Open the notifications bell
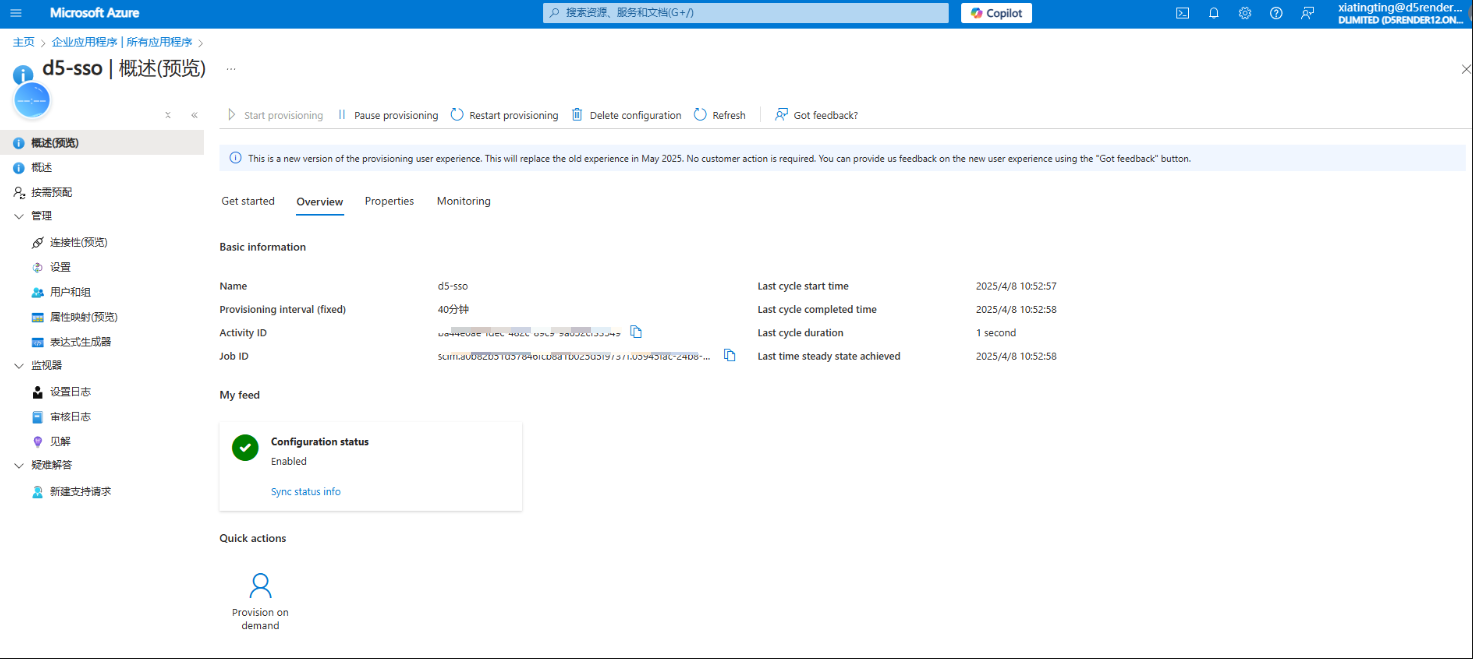Image resolution: width=1473 pixels, height=659 pixels. click(1214, 13)
